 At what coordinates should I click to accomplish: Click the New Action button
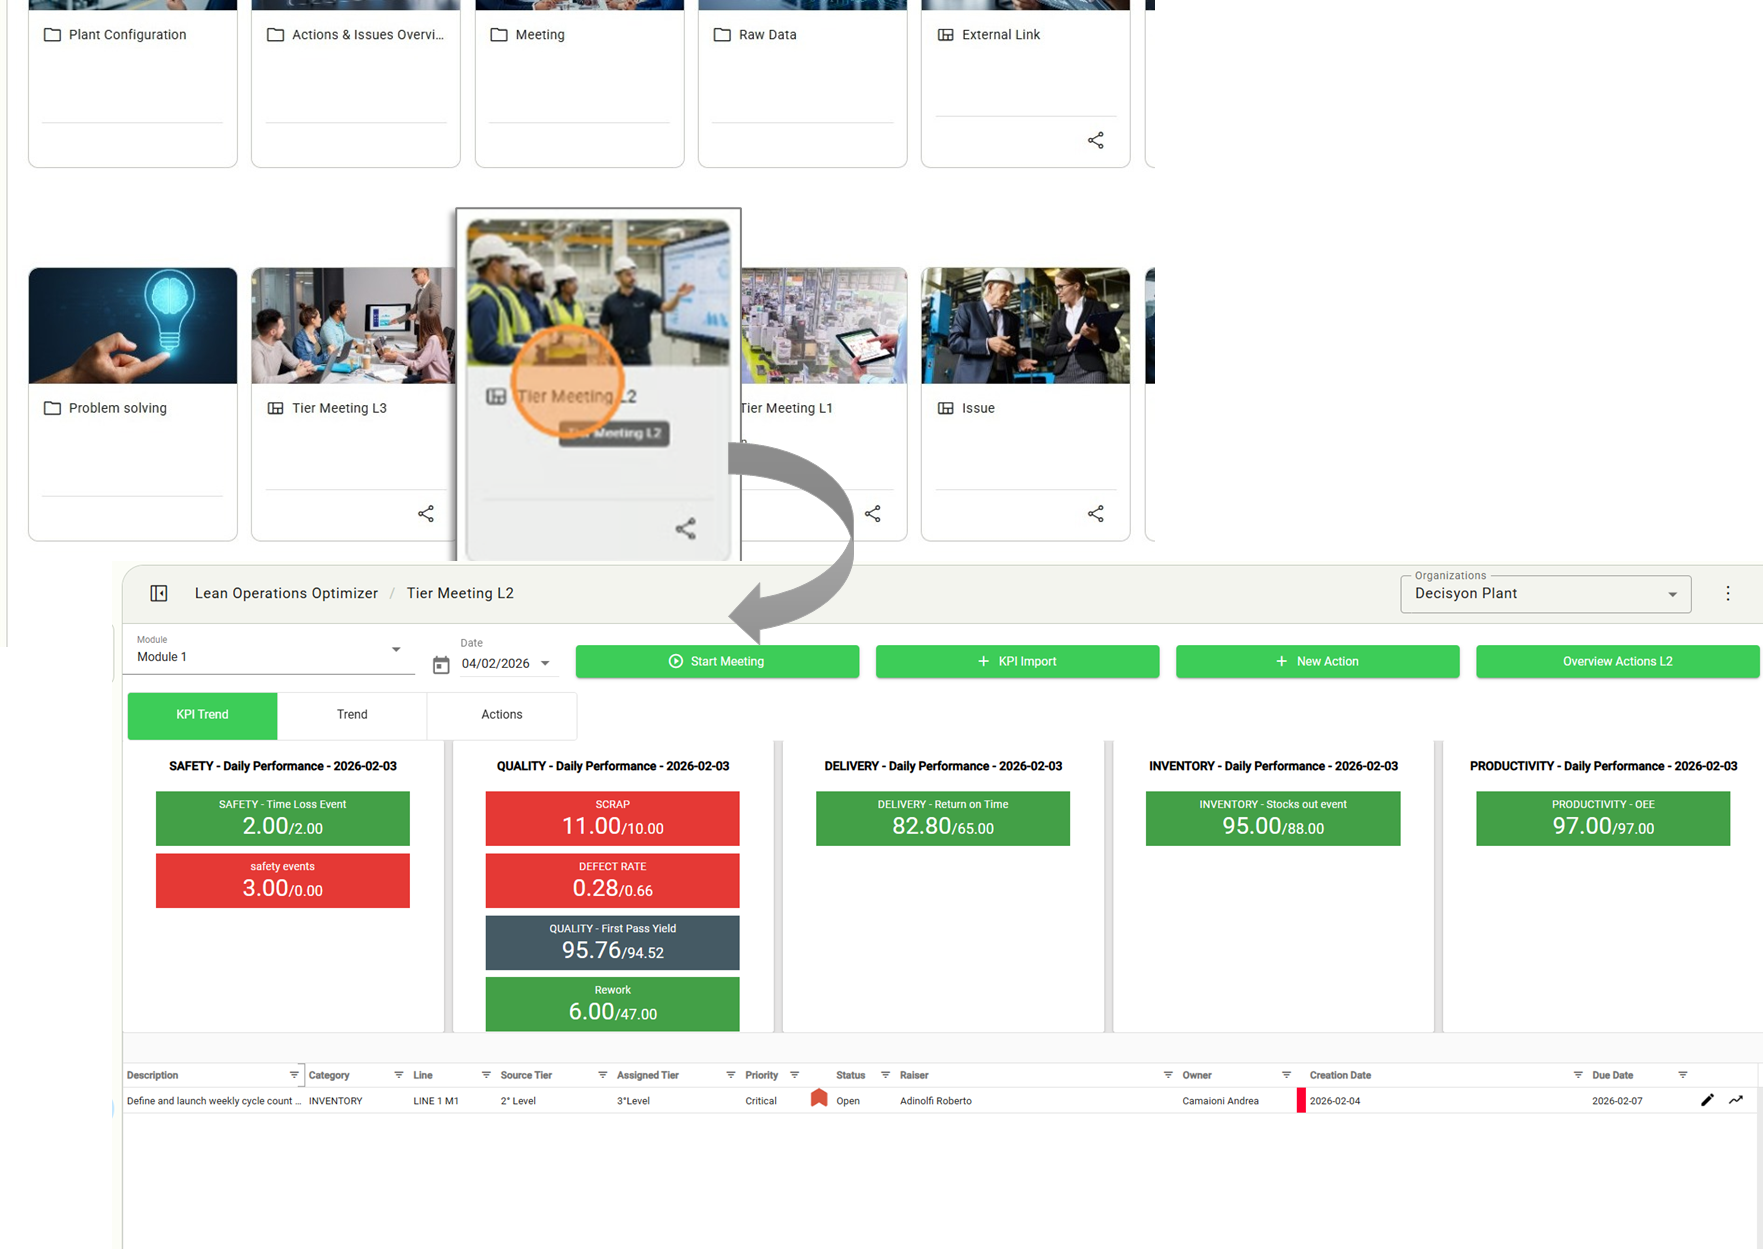[x=1317, y=661]
